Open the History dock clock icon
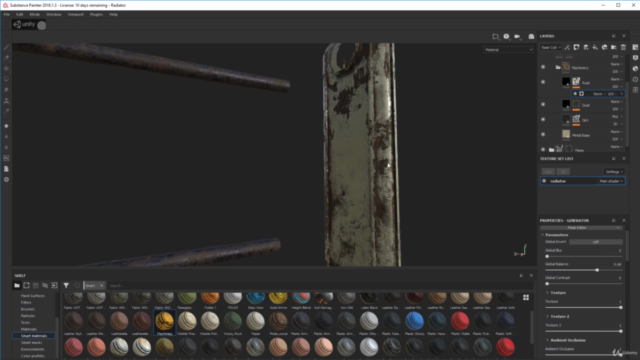This screenshot has width=640, height=360. pyautogui.click(x=636, y=79)
